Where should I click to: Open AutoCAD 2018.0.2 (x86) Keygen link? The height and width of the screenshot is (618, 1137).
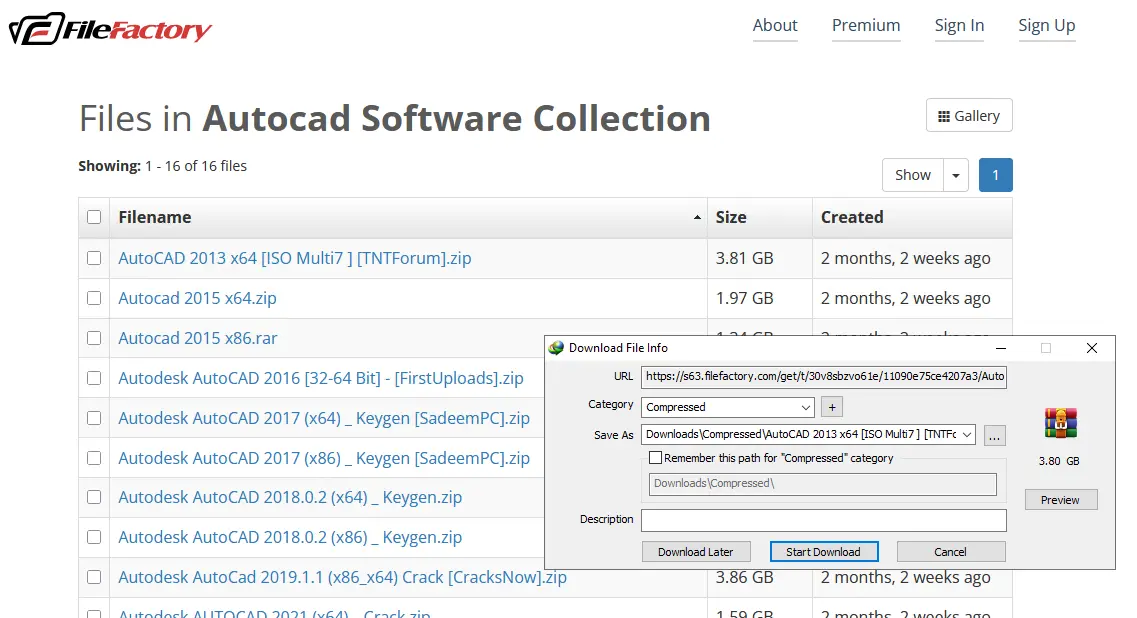290,537
